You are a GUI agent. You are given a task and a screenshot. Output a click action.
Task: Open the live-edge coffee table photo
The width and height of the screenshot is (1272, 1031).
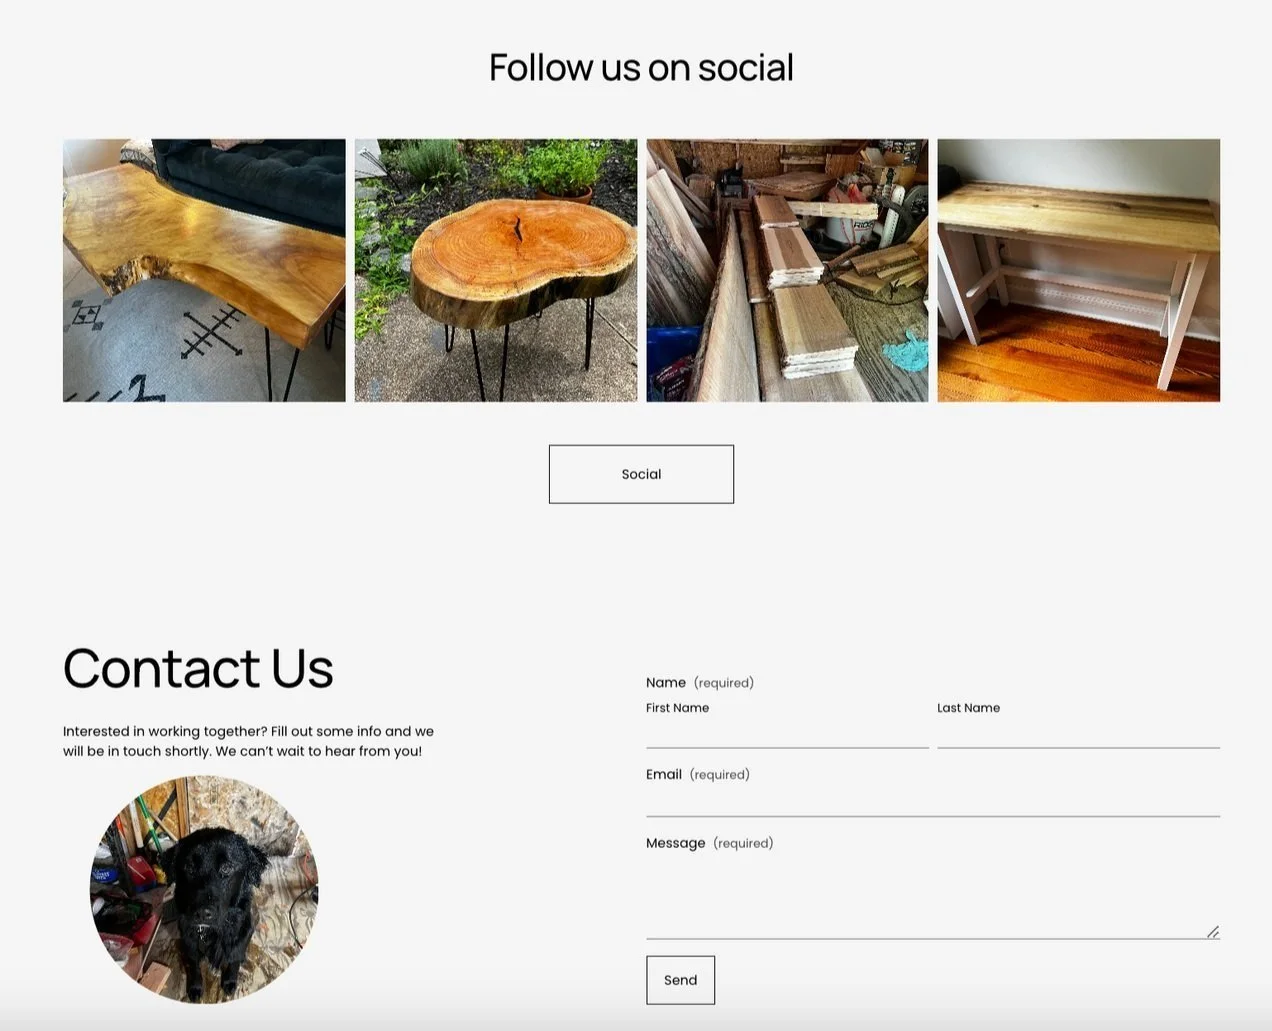(204, 270)
